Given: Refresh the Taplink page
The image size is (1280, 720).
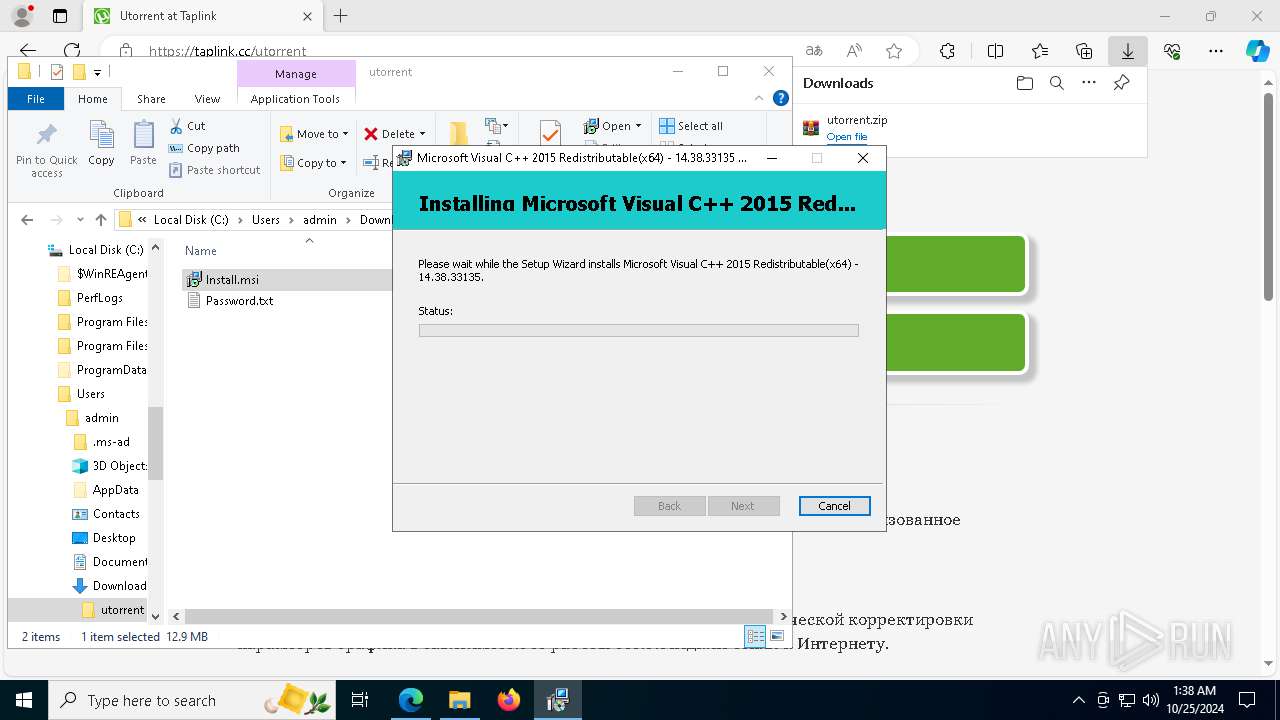Looking at the screenshot, I should coord(72,51).
